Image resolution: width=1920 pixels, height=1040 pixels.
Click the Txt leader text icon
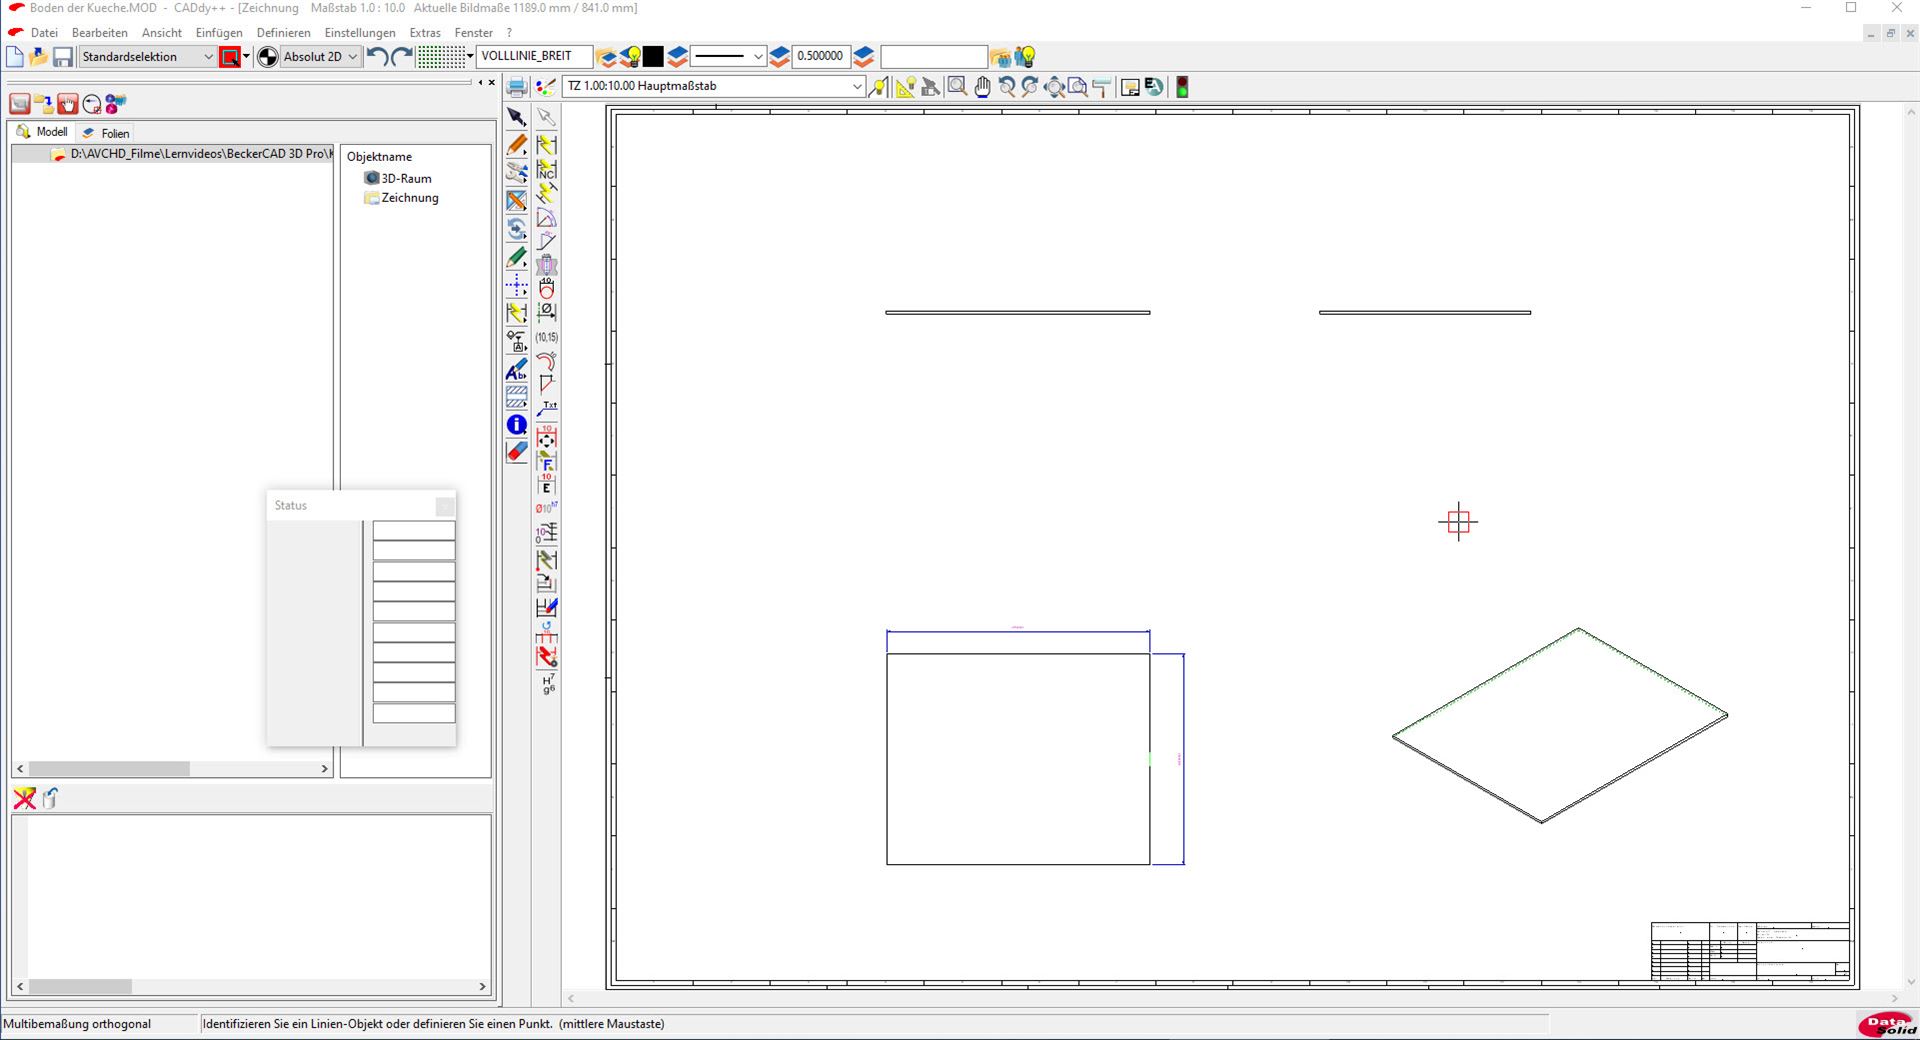(547, 409)
